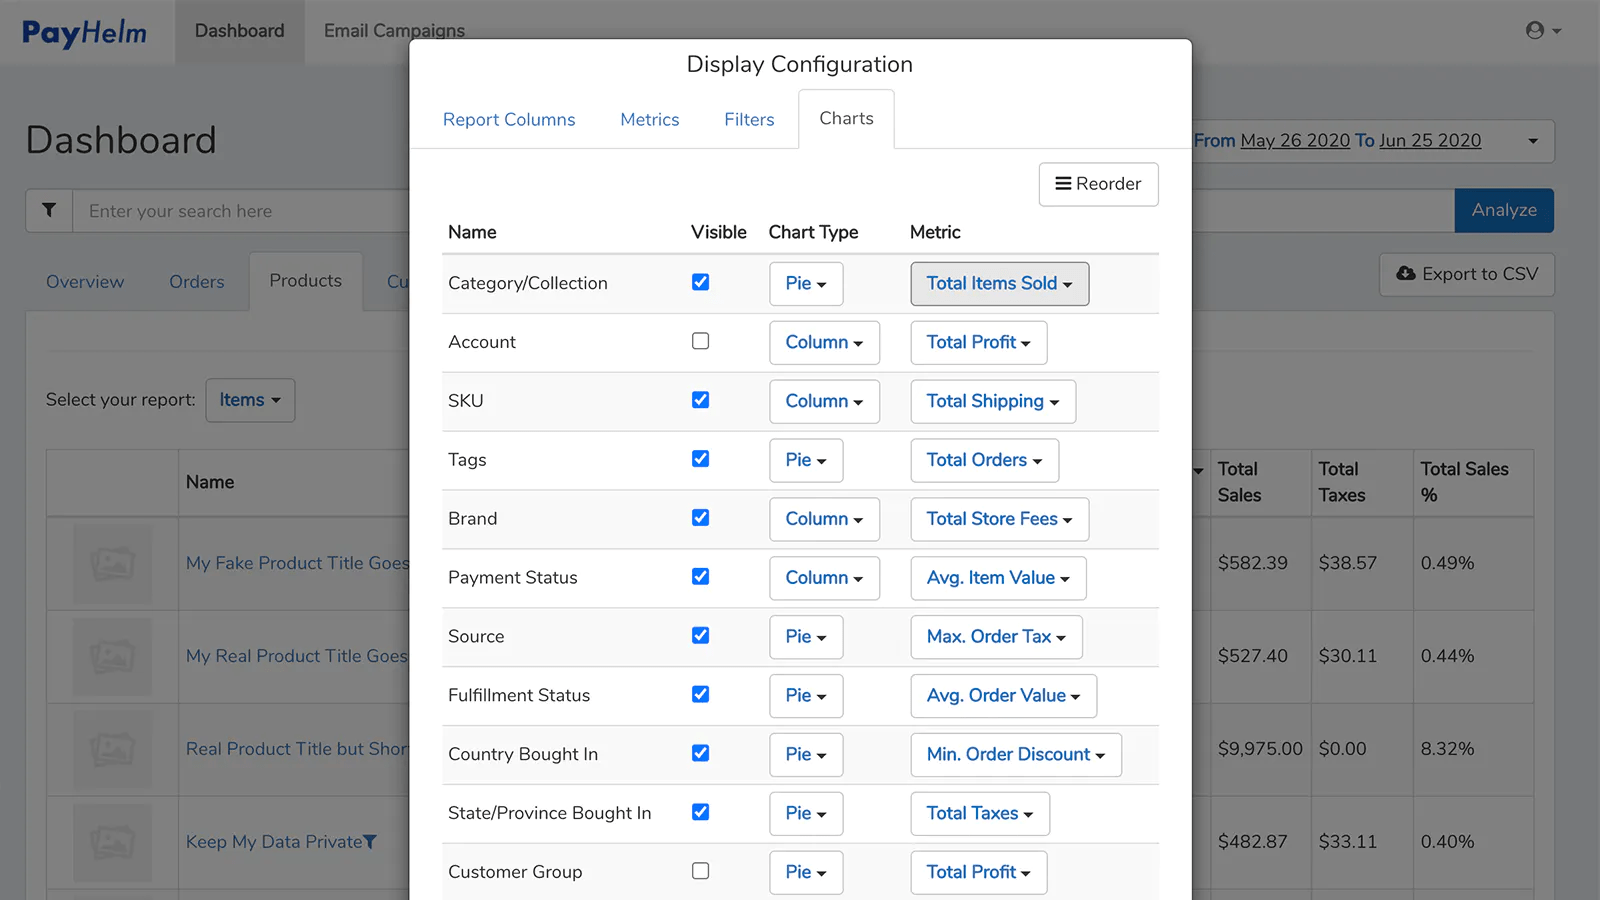This screenshot has width=1600, height=900.
Task: Expand the date range dropdown arrow
Action: 1532,141
